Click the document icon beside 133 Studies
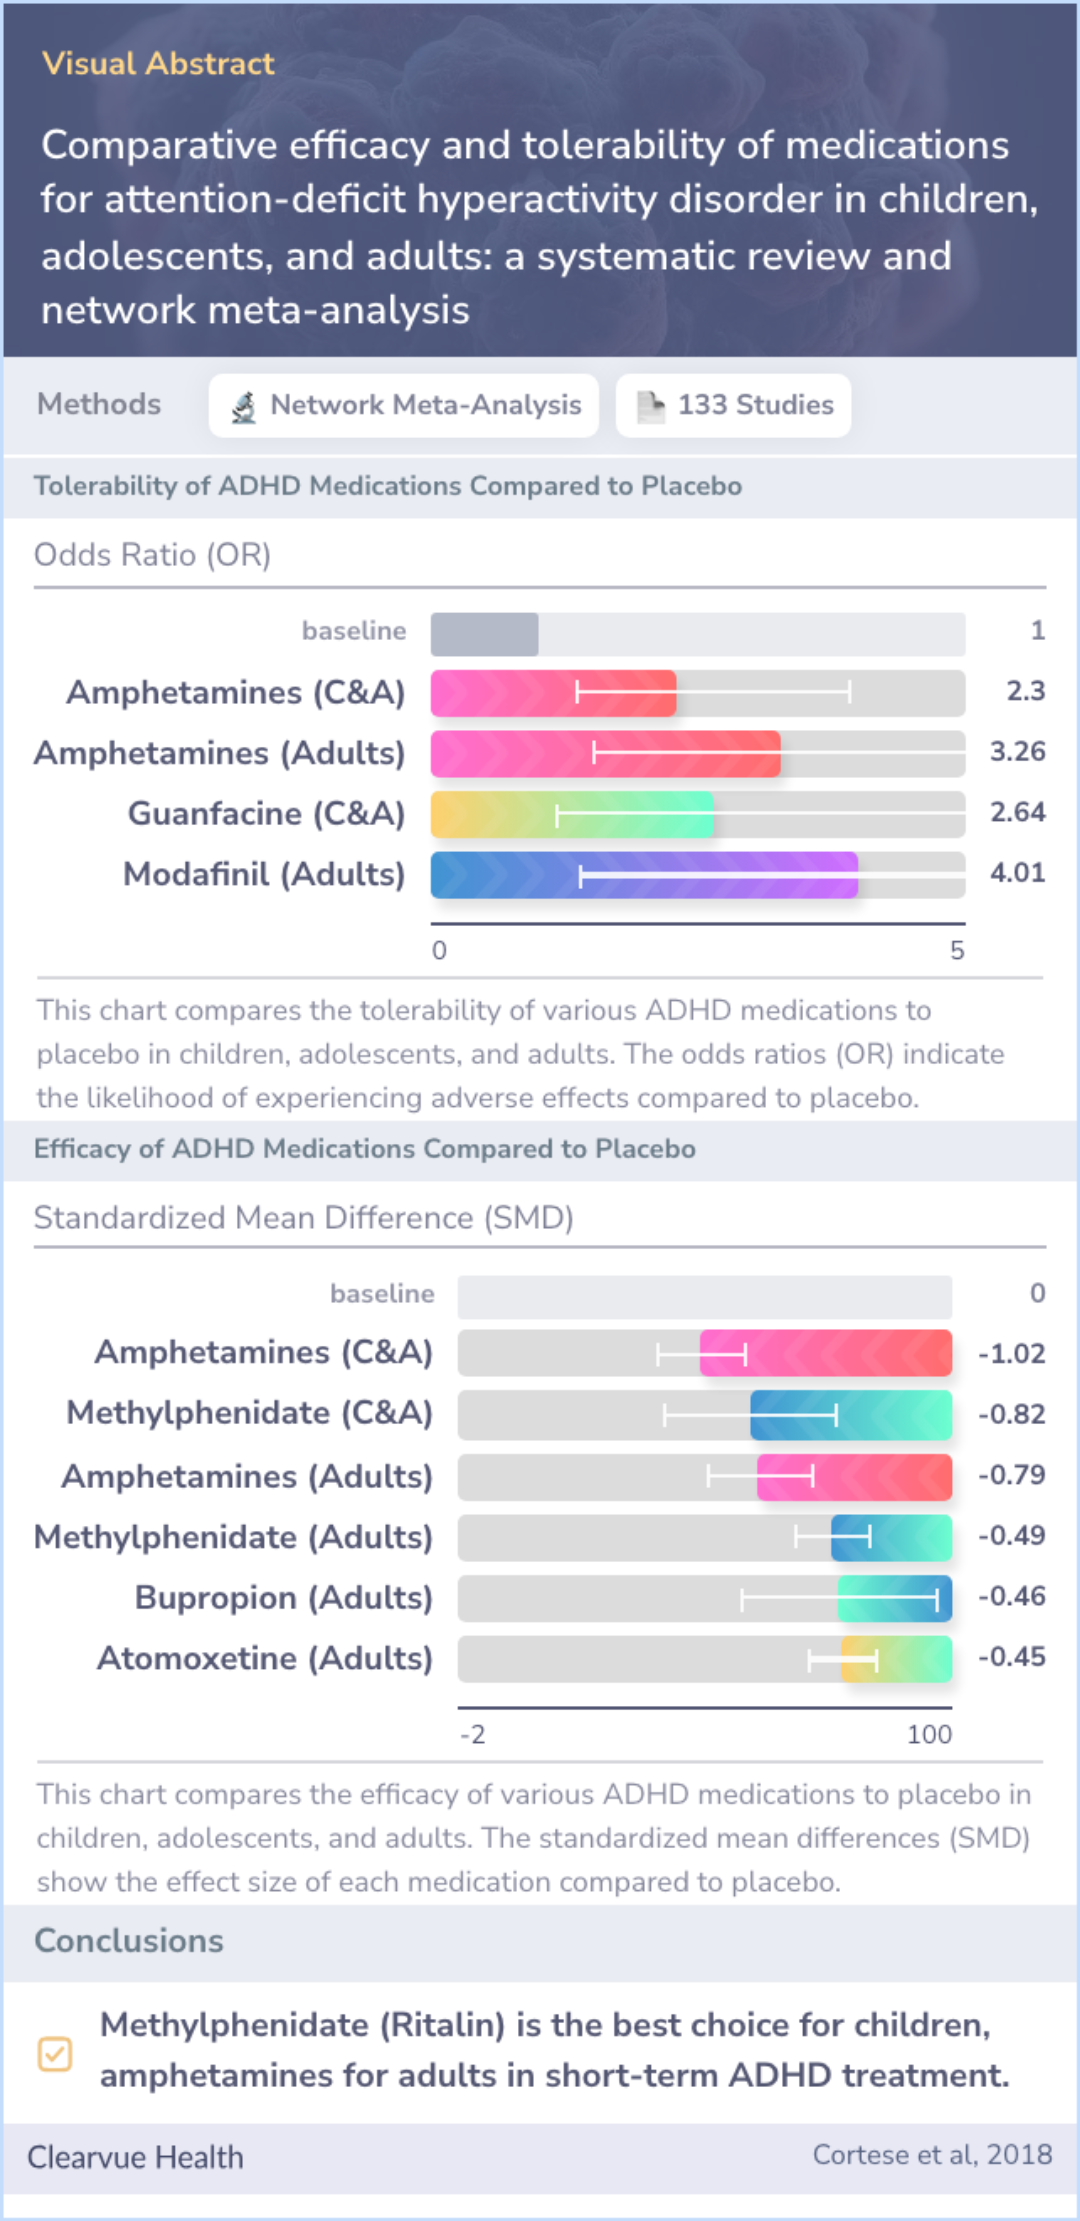The height and width of the screenshot is (2221, 1080). pyautogui.click(x=651, y=406)
